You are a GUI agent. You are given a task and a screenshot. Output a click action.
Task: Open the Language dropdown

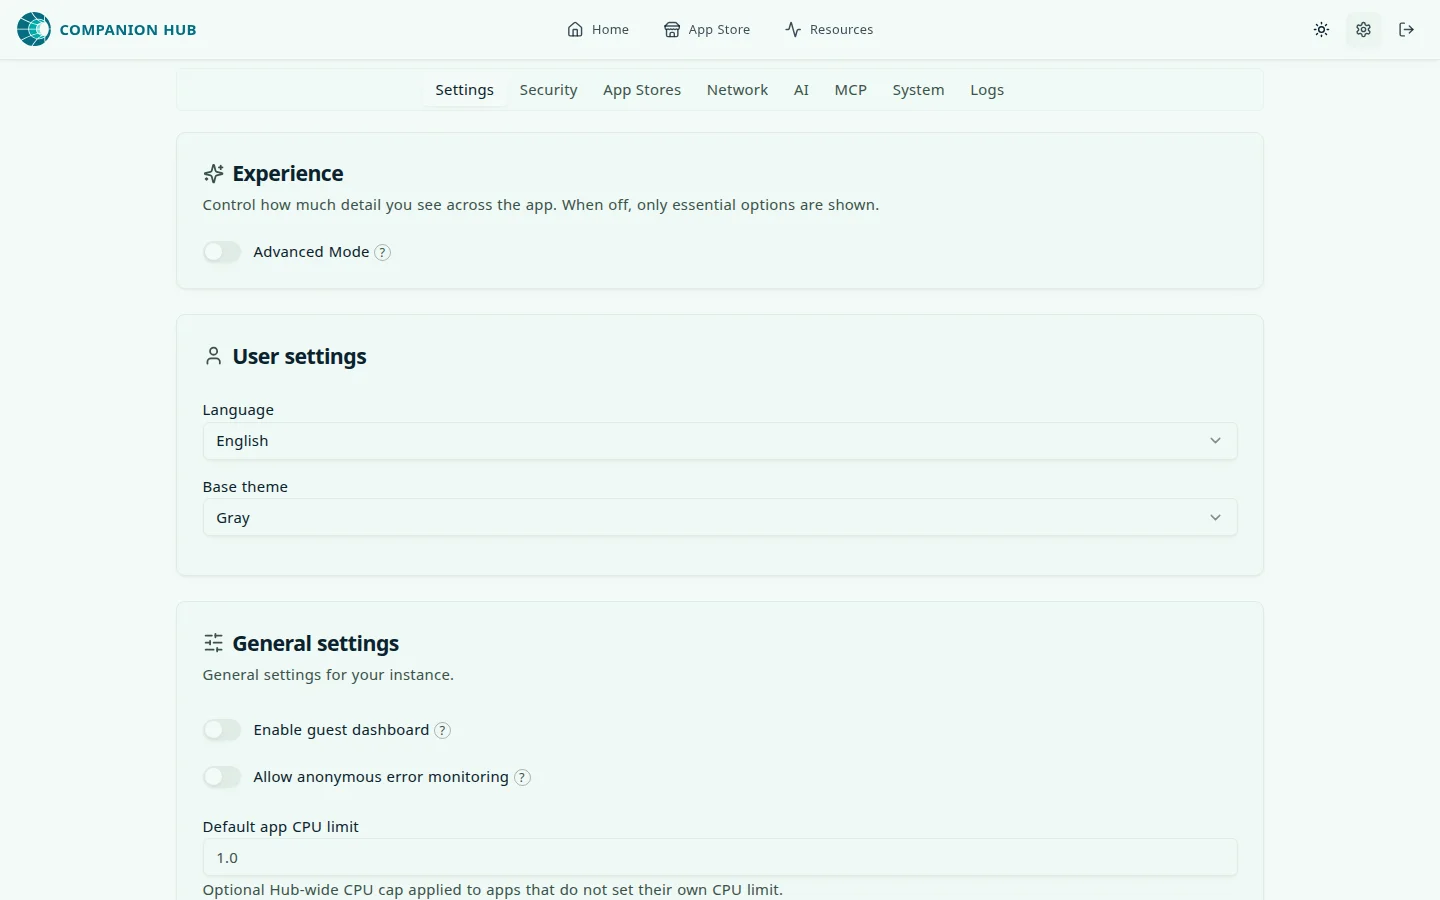coord(720,441)
